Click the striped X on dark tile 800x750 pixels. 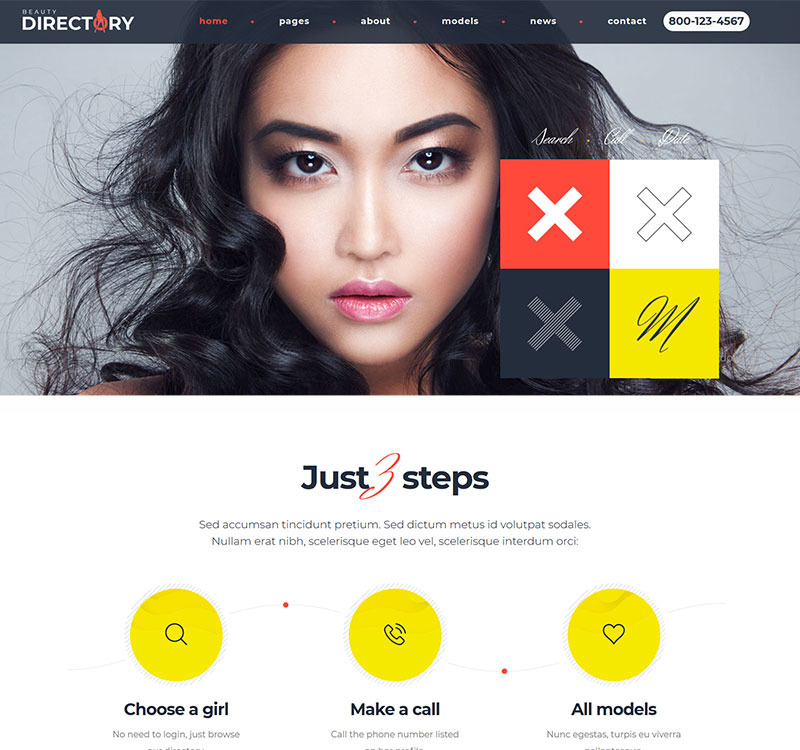click(555, 323)
